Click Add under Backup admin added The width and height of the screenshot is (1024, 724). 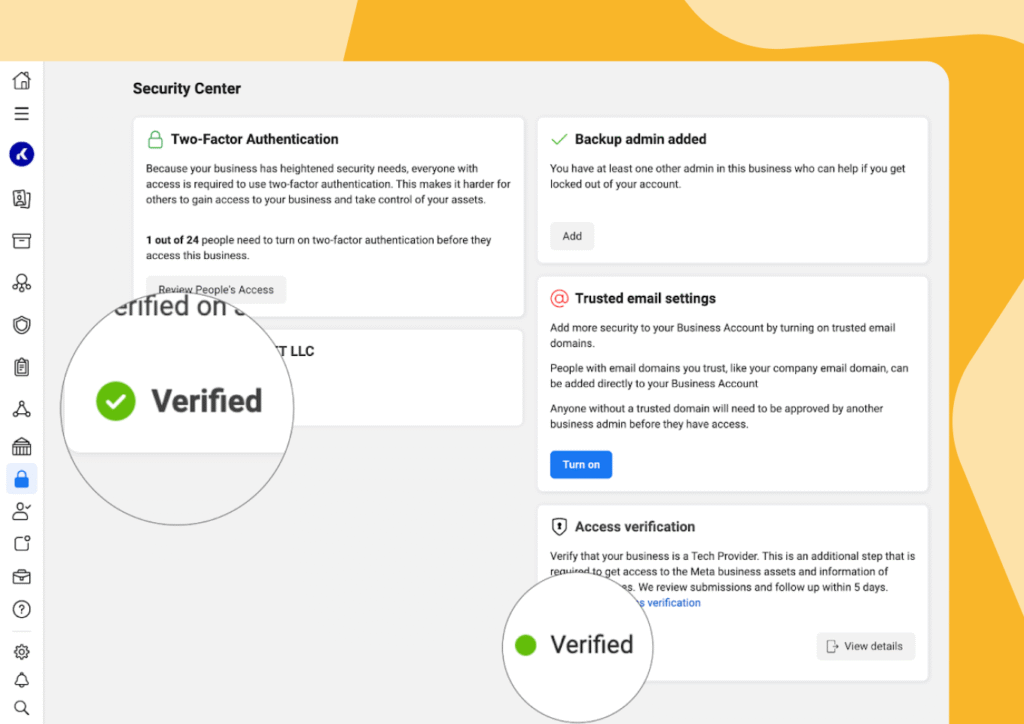tap(571, 236)
